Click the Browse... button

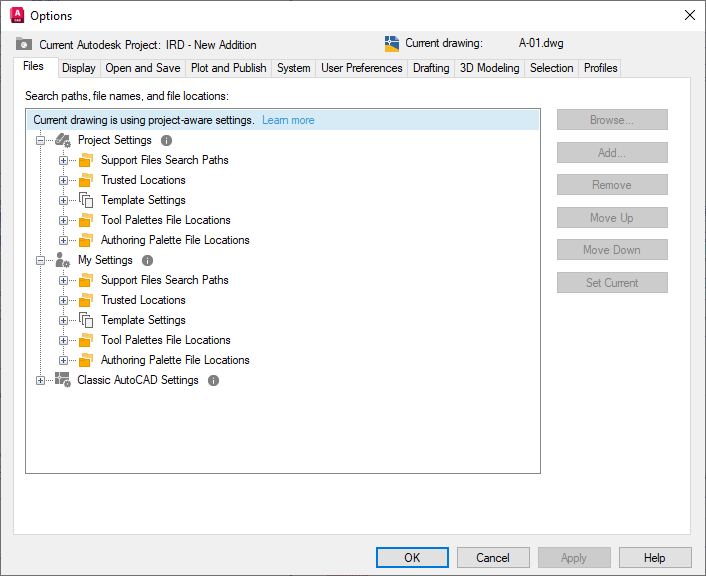pyautogui.click(x=612, y=120)
